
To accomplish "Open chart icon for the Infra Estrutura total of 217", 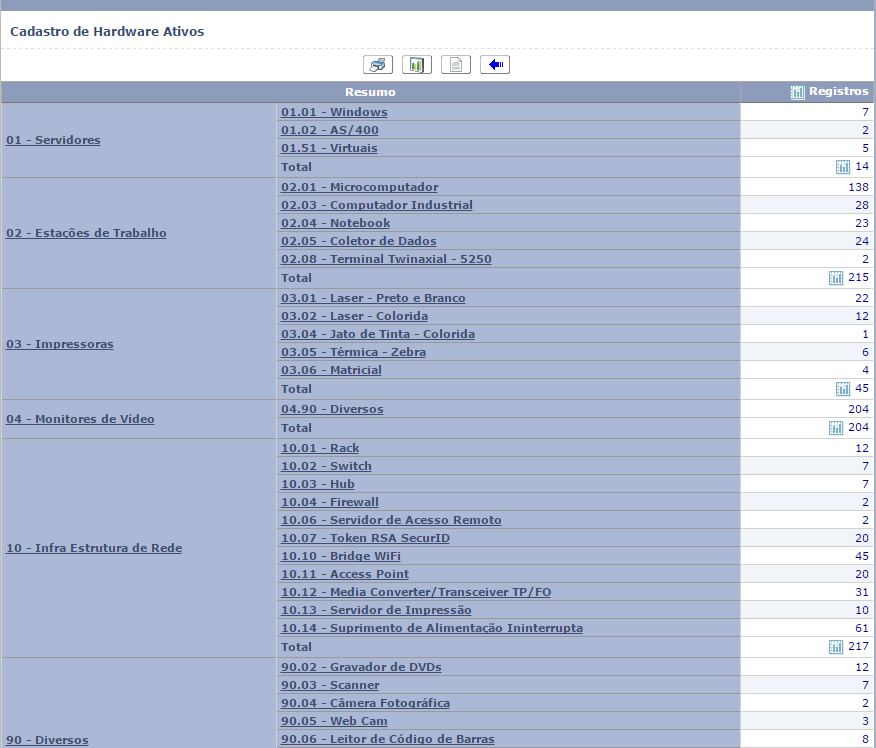I will 836,647.
